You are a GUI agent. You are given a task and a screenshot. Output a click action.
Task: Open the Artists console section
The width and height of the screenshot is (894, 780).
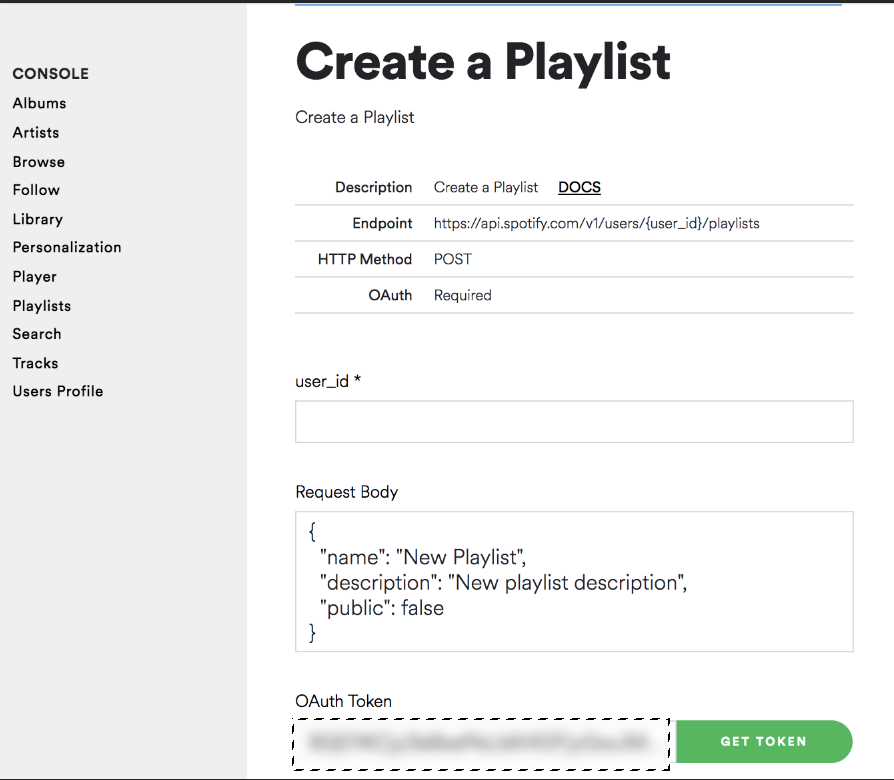pyautogui.click(x=36, y=132)
